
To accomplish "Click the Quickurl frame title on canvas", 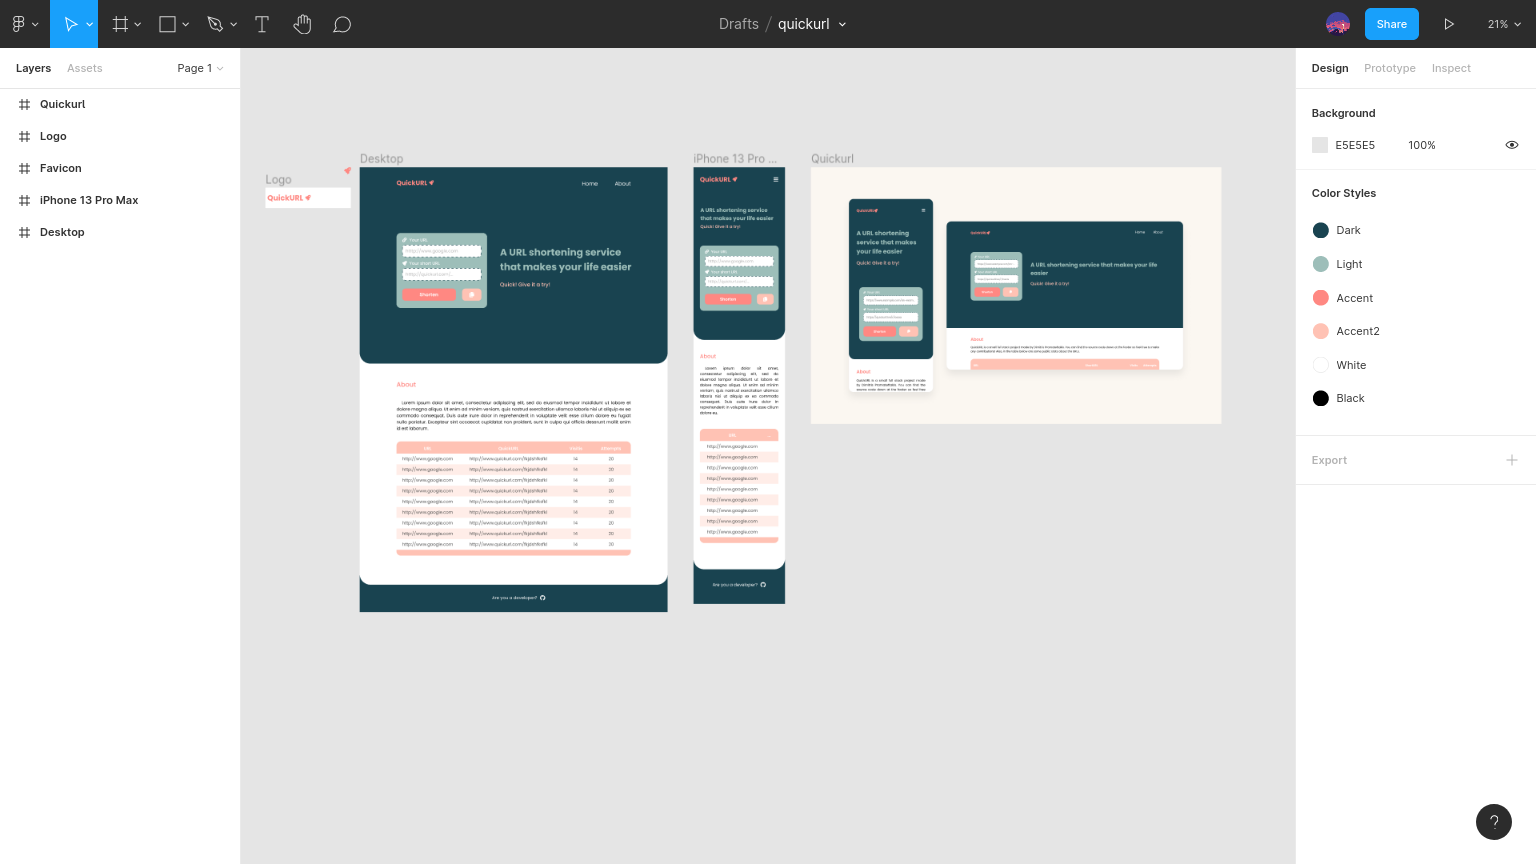I will click(832, 159).
